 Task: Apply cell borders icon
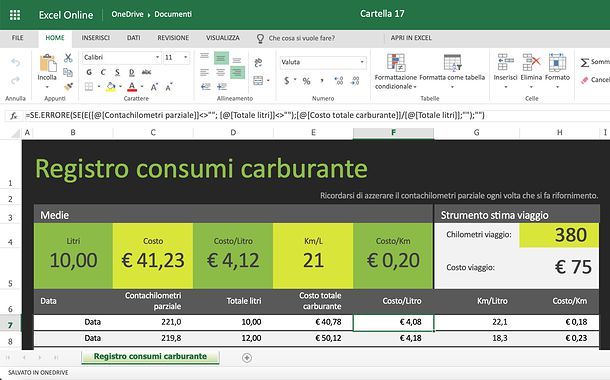(89, 86)
